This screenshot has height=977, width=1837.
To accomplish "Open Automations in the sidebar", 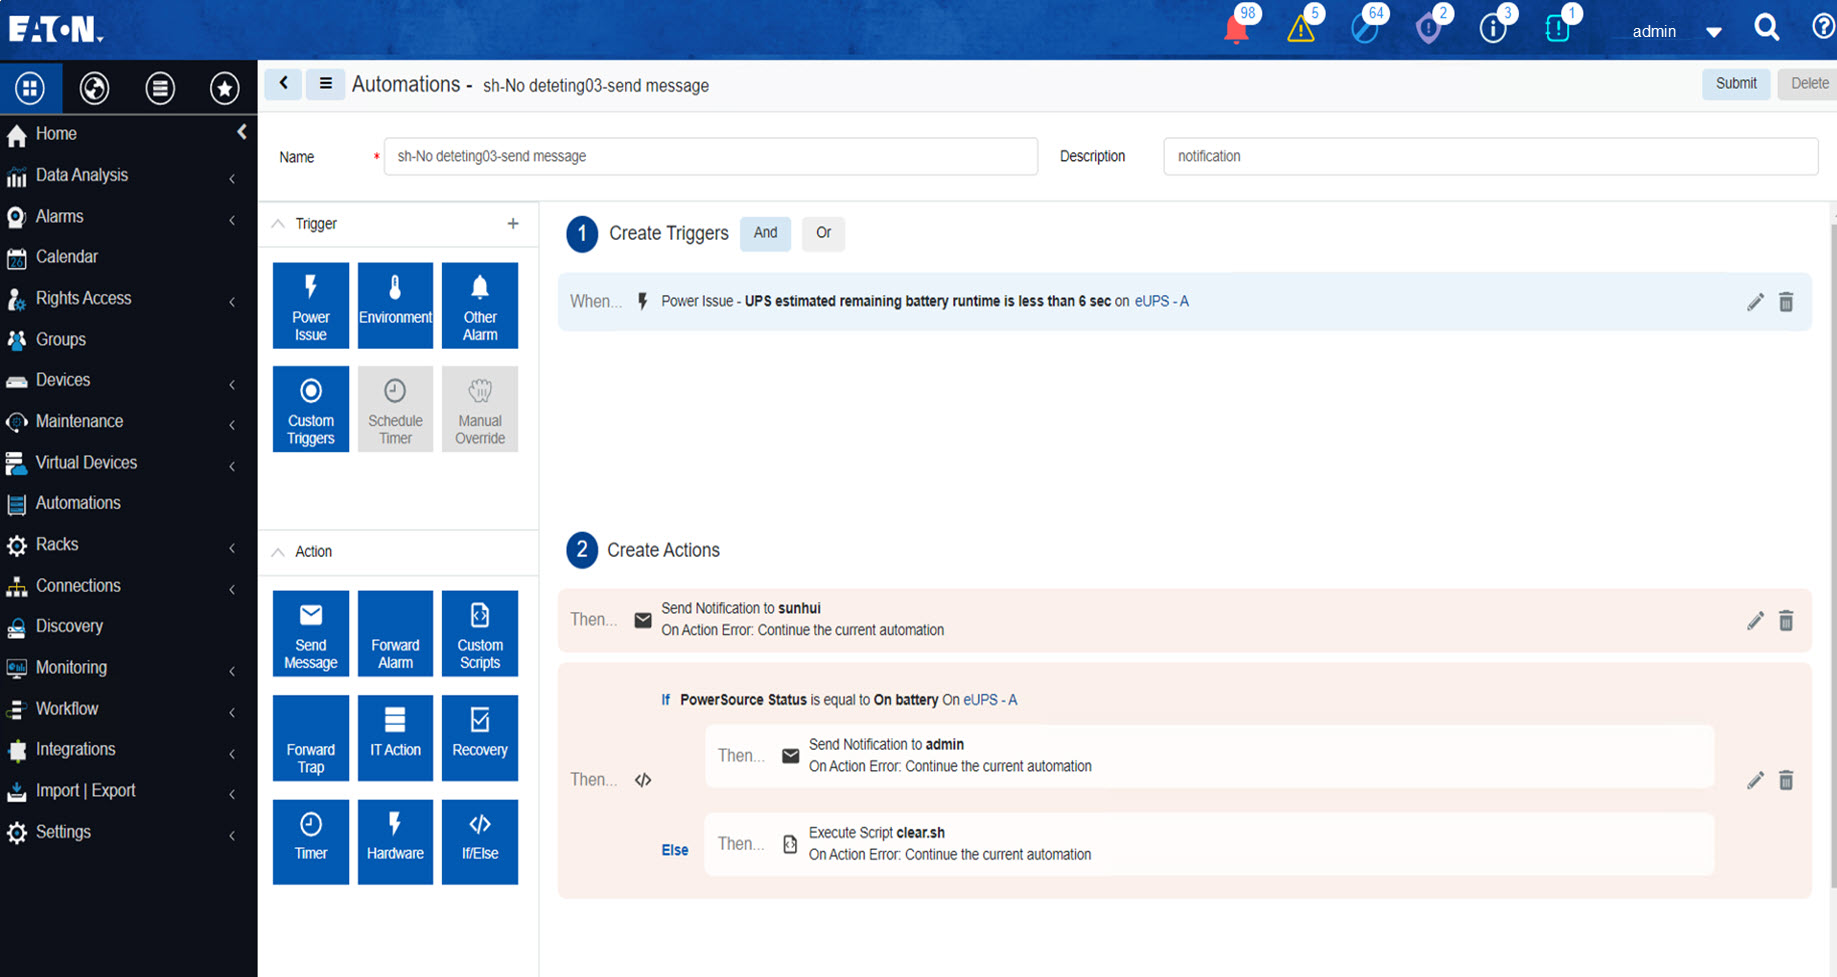I will pos(78,503).
